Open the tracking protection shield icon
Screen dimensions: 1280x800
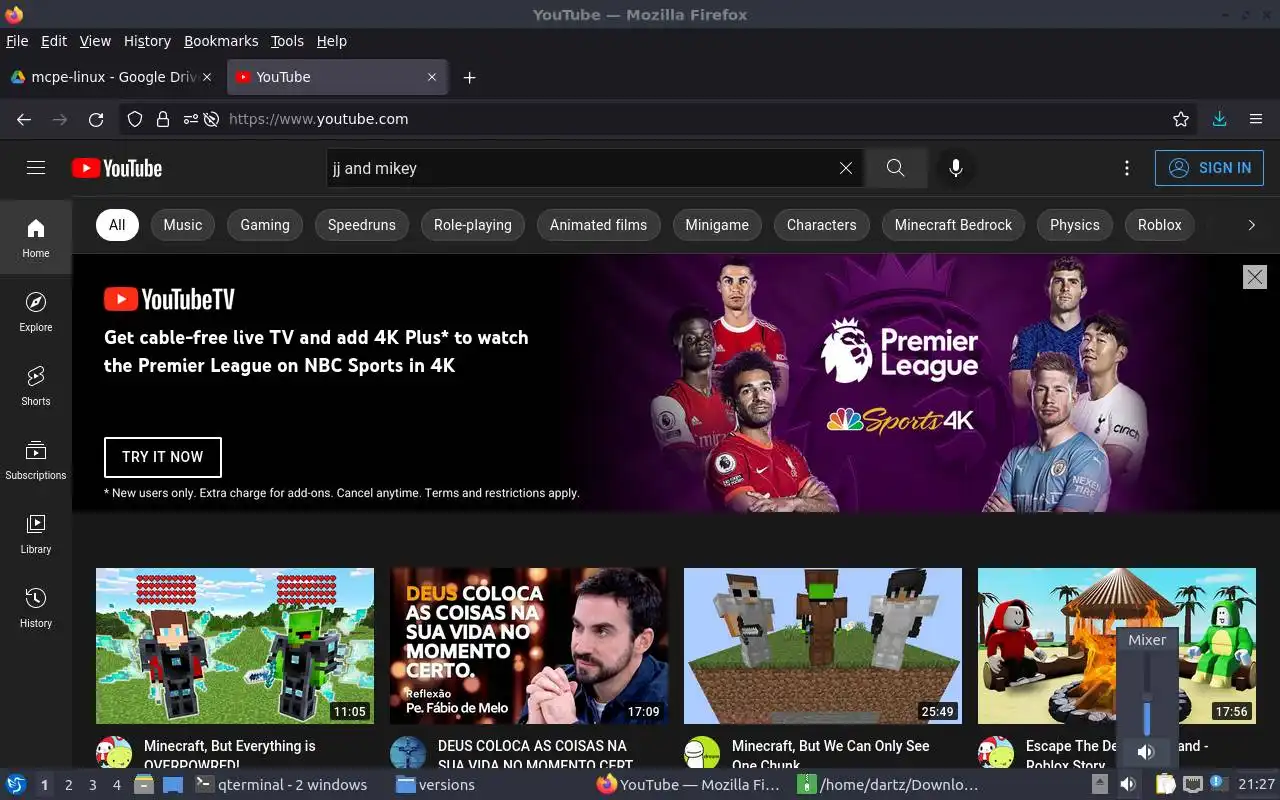coord(135,119)
